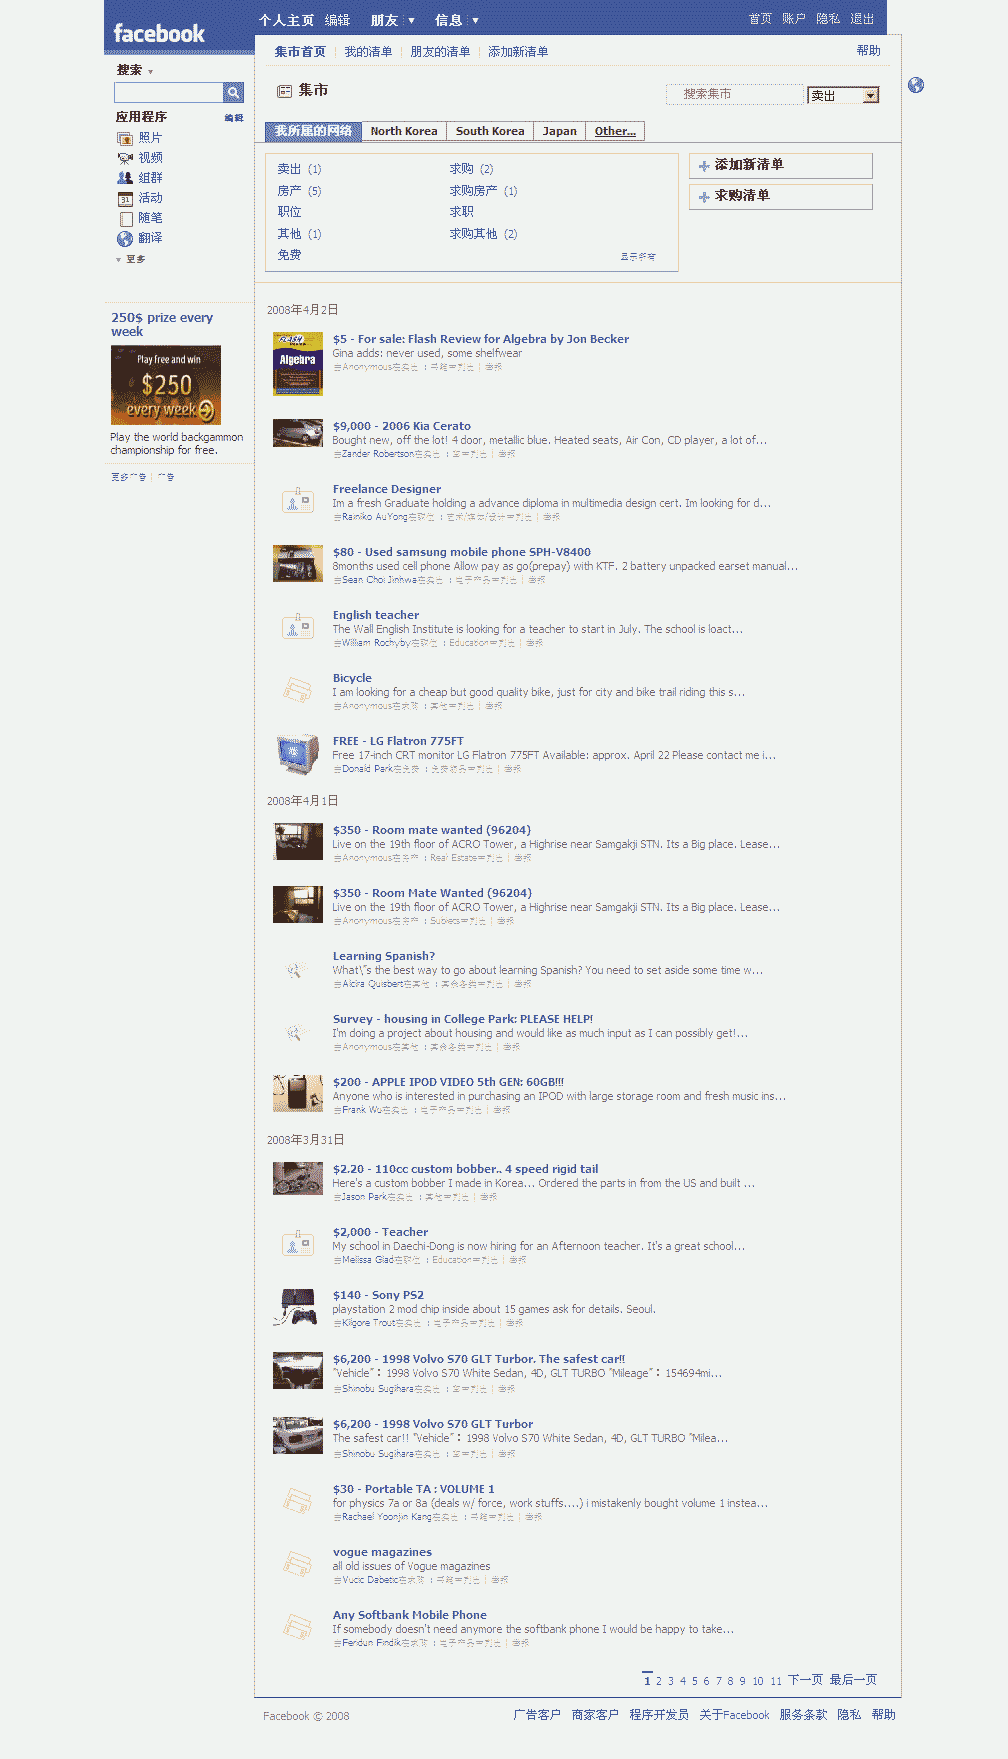Switch to Japan tab

560,131
